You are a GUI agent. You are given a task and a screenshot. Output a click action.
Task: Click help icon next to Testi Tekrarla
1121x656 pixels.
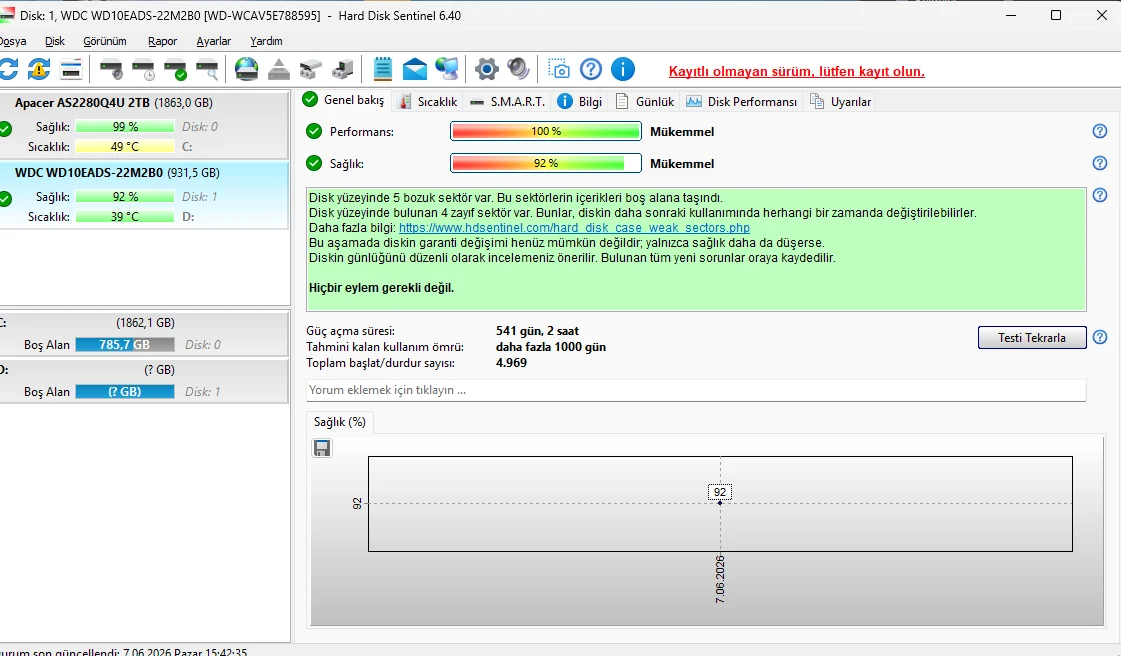[1100, 337]
